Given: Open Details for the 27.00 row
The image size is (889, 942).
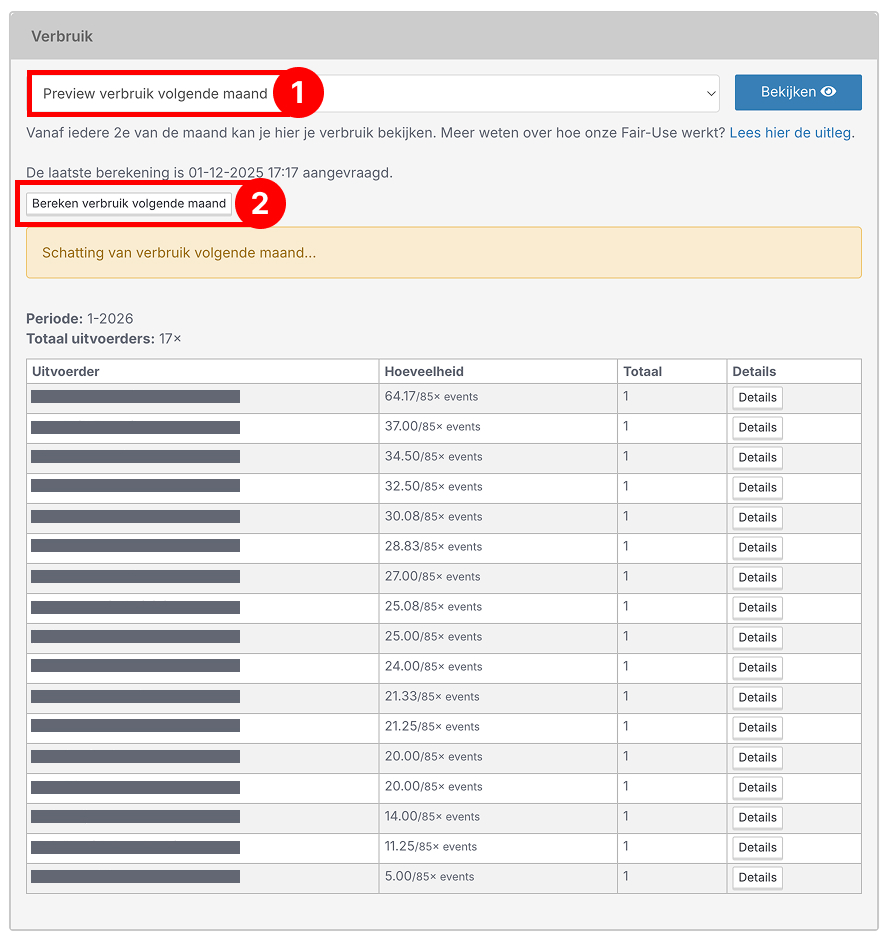Looking at the screenshot, I should [x=757, y=578].
